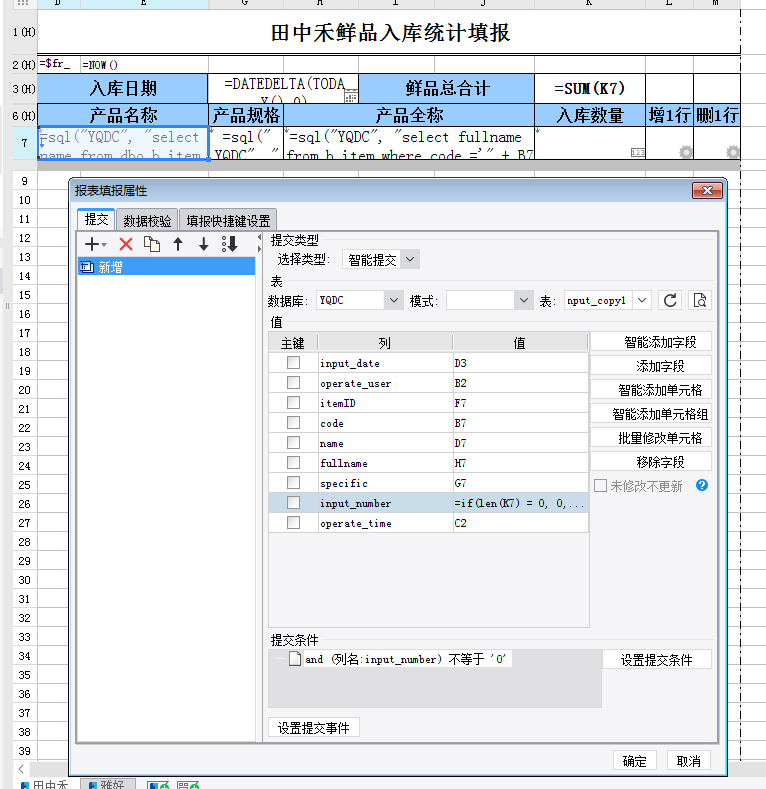
Task: Select the input_number value formula cell
Action: tap(520, 503)
